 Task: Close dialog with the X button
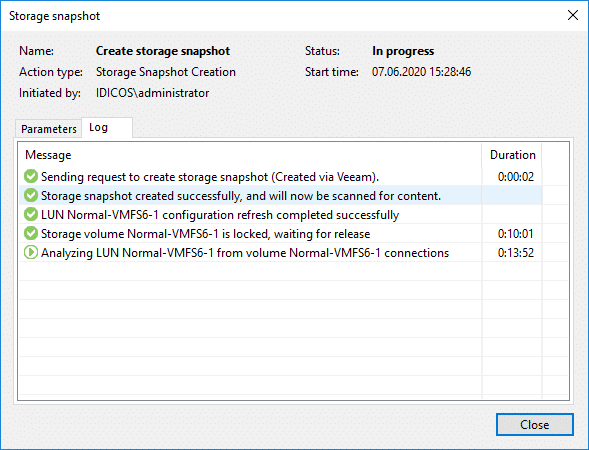(573, 15)
